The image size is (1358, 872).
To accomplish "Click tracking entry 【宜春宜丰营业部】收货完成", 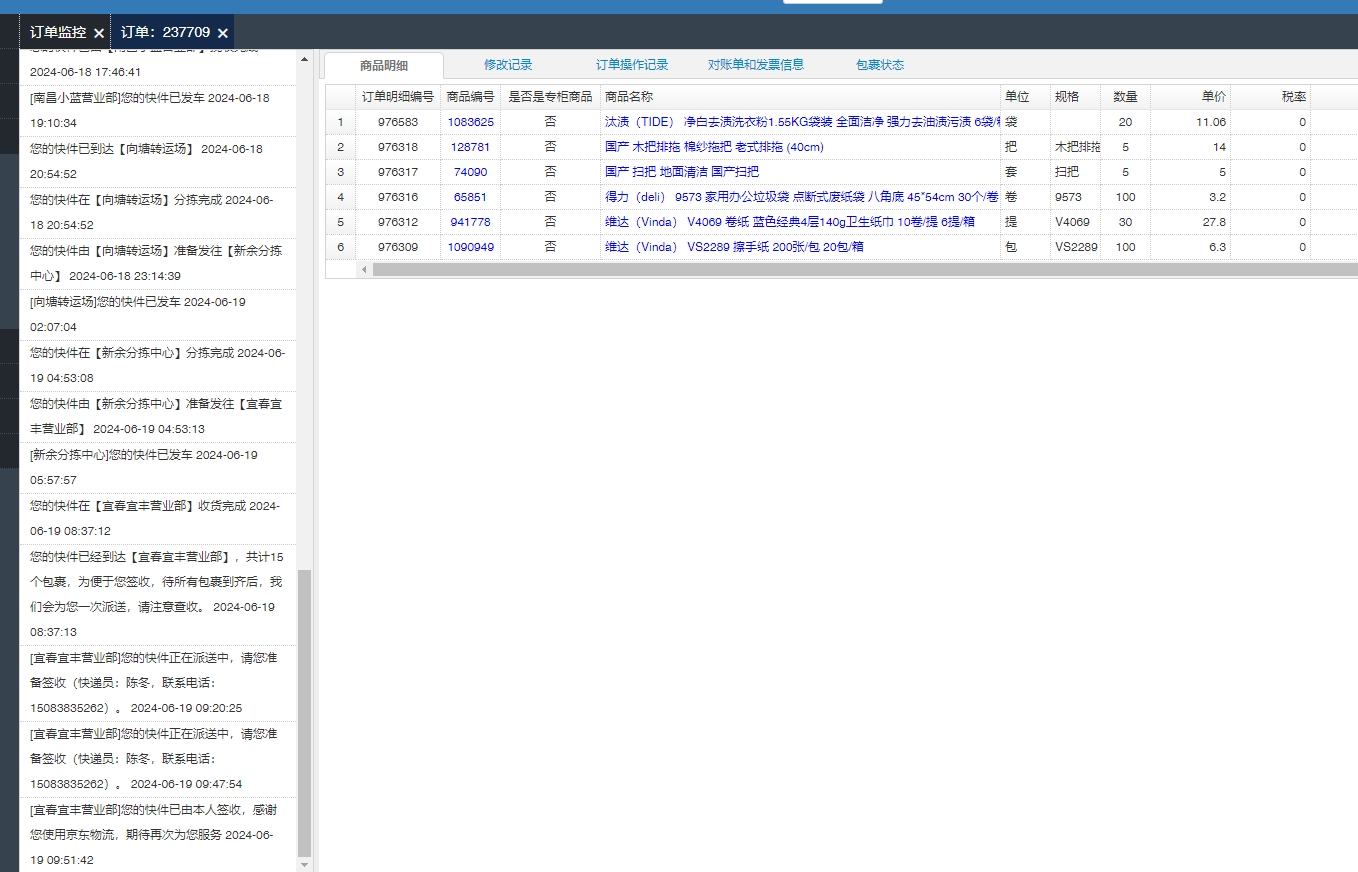I will 158,519.
